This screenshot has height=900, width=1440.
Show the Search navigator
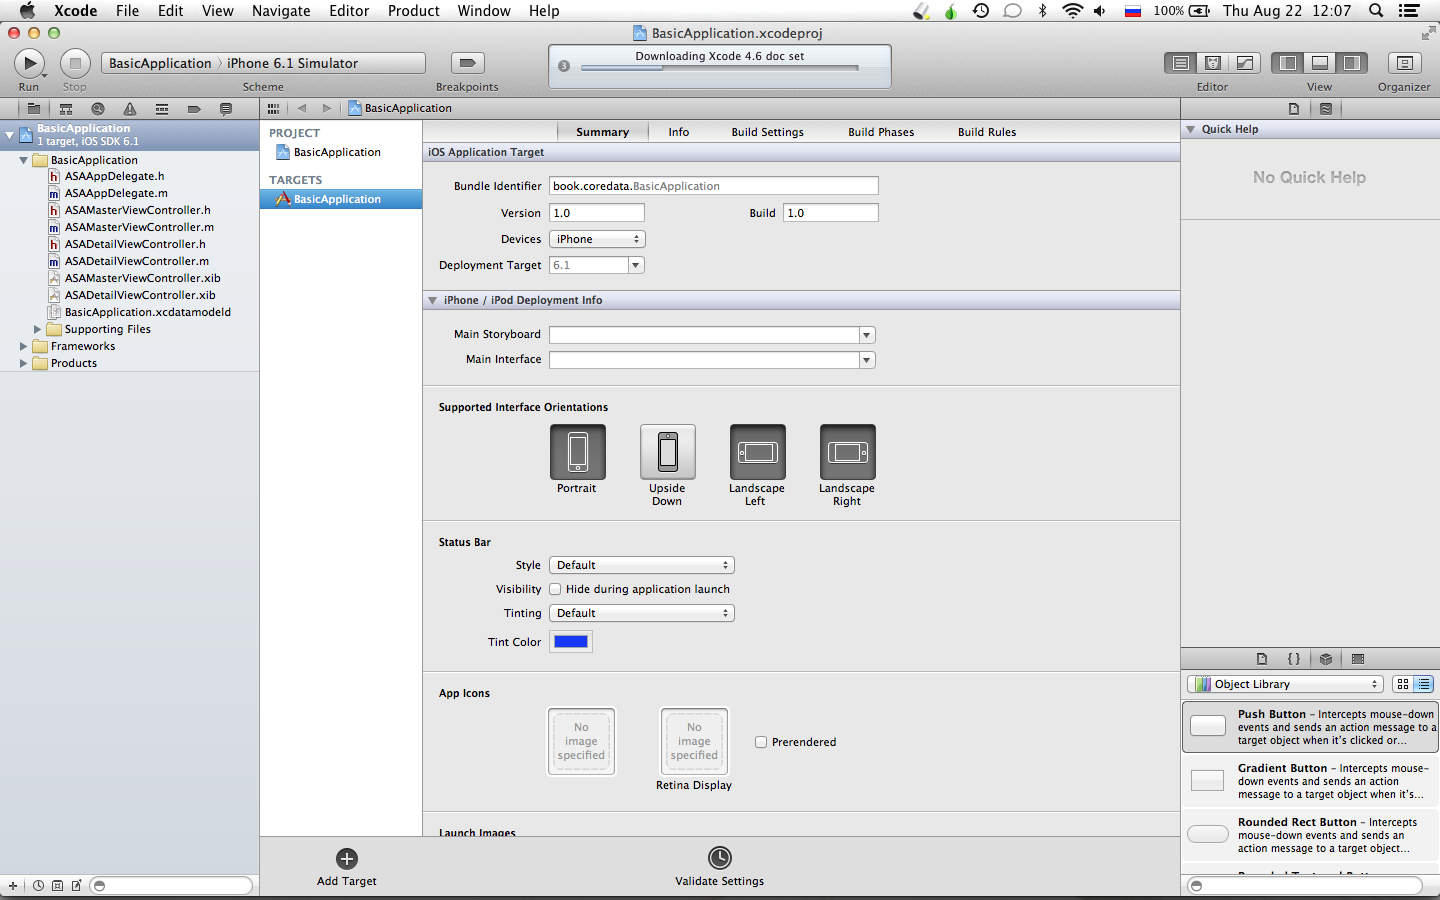tap(98, 109)
